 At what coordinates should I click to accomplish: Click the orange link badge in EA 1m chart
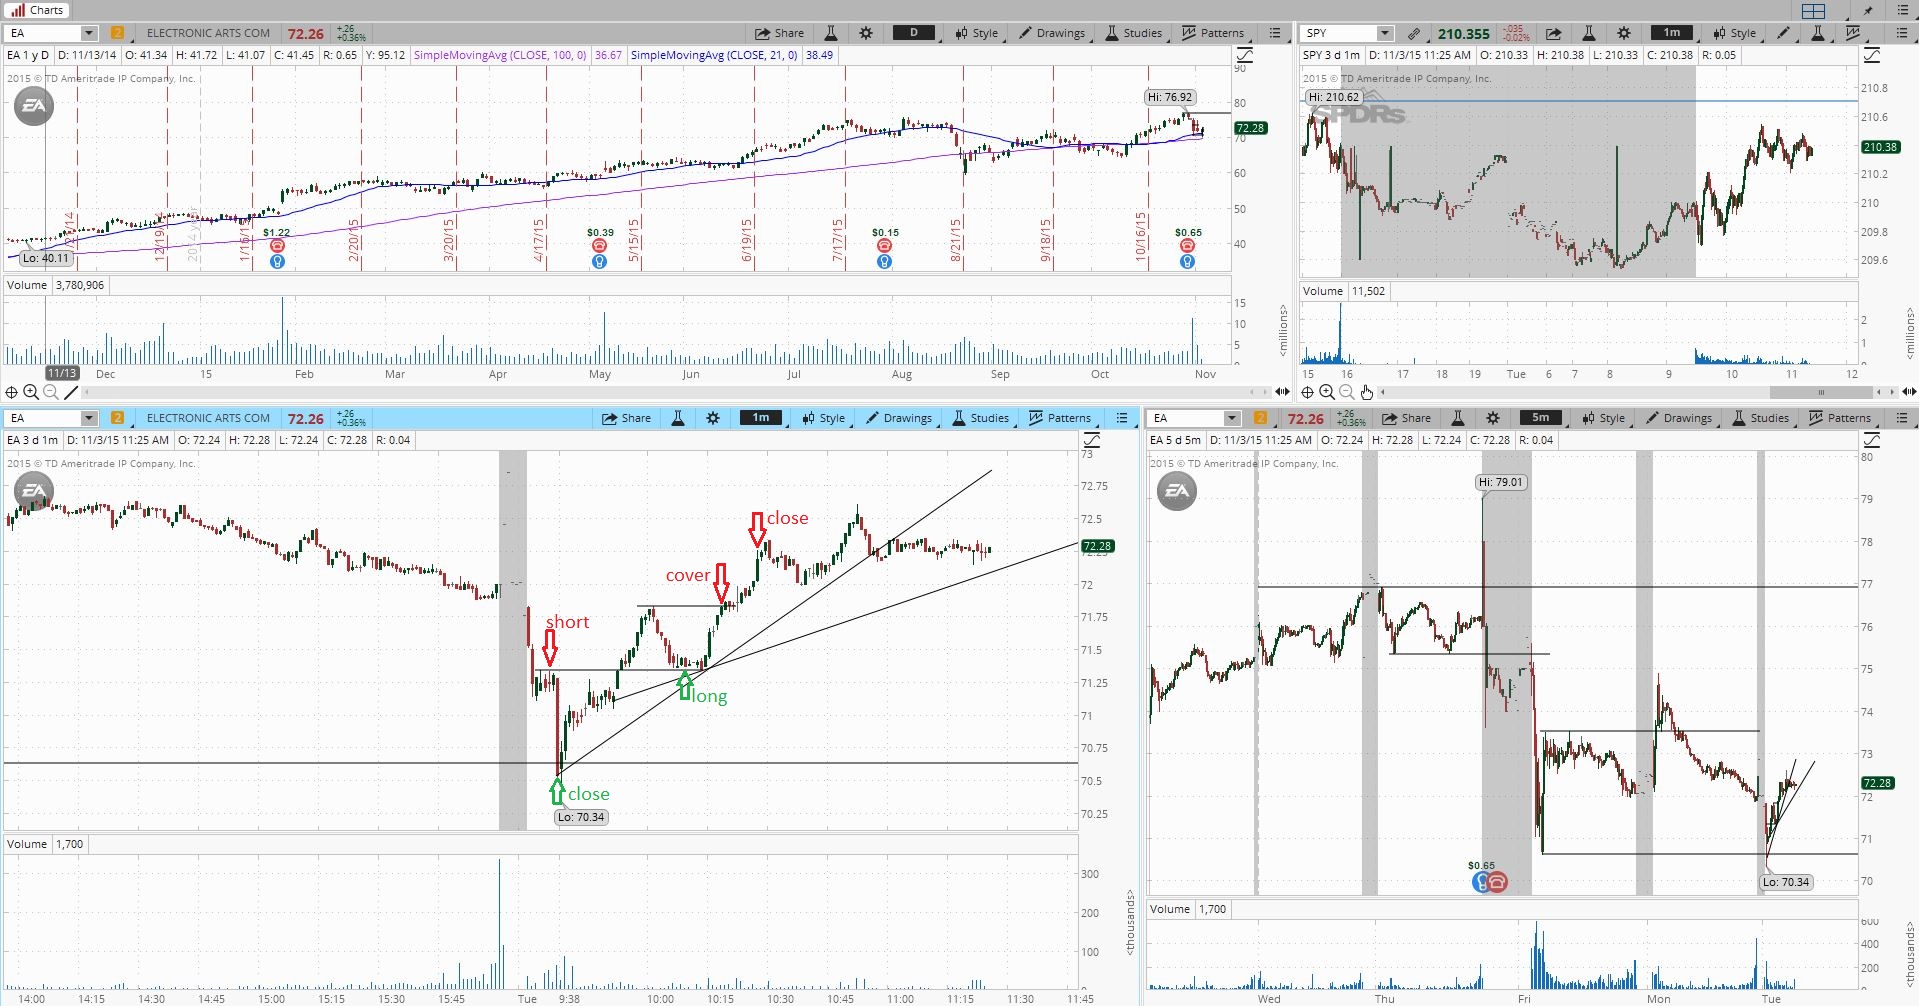(117, 418)
